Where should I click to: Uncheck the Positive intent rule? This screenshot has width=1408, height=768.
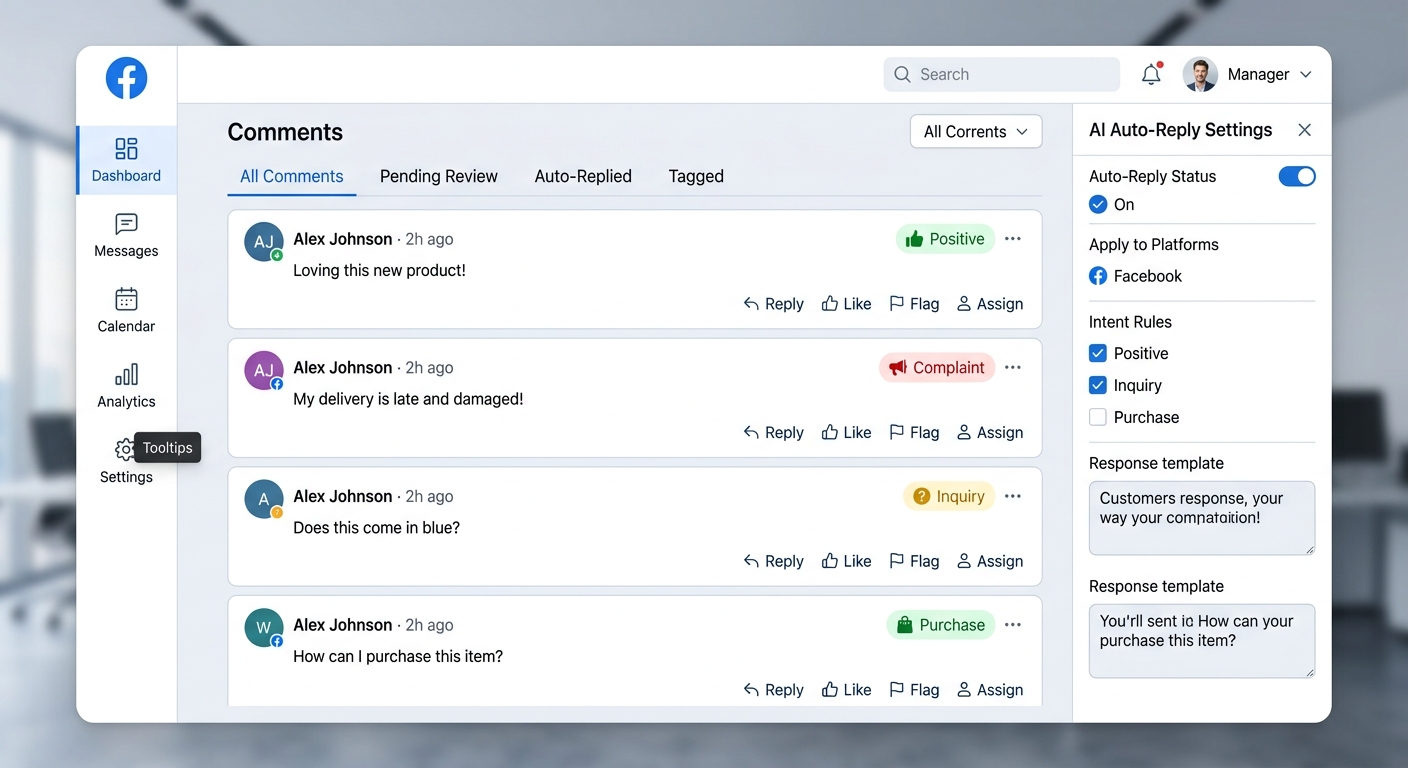point(1098,354)
